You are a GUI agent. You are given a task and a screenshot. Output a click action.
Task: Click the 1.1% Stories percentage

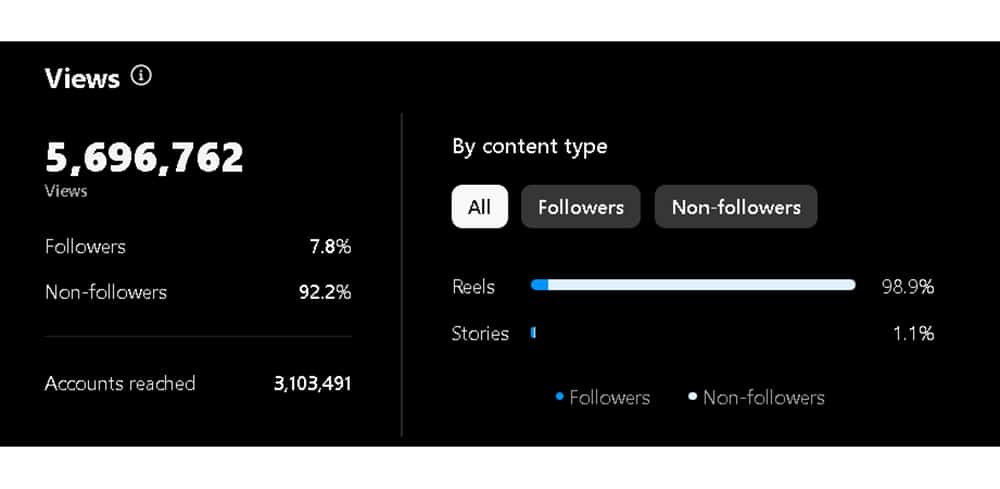914,333
